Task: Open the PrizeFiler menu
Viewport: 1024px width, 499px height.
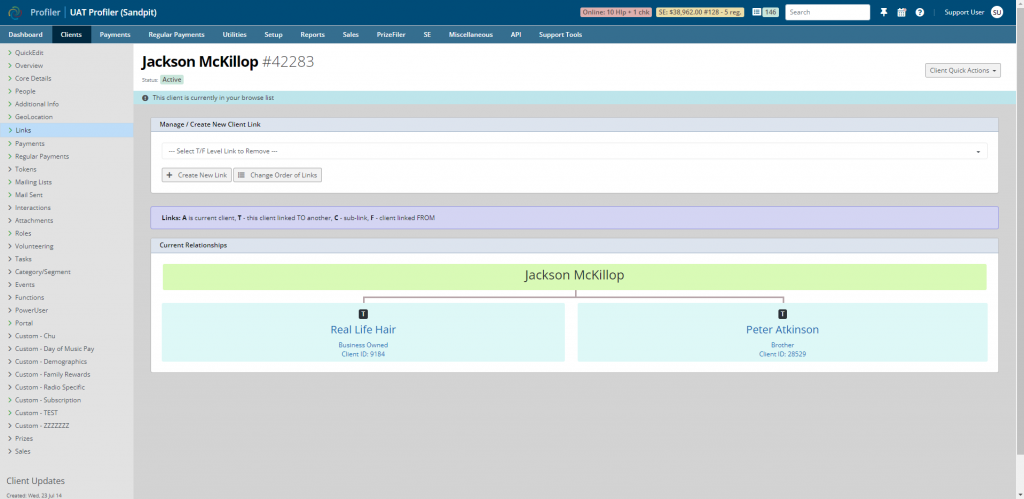Action: pos(391,35)
